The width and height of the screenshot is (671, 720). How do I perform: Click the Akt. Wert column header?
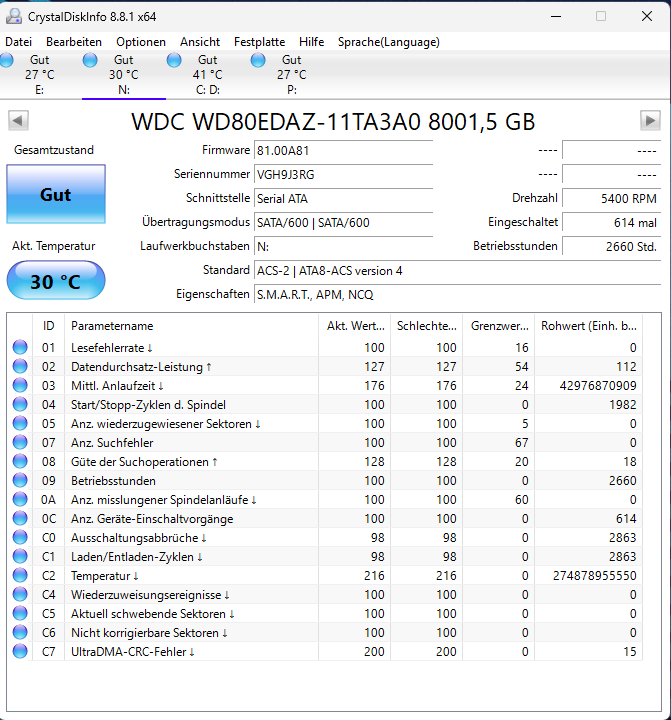coord(355,326)
